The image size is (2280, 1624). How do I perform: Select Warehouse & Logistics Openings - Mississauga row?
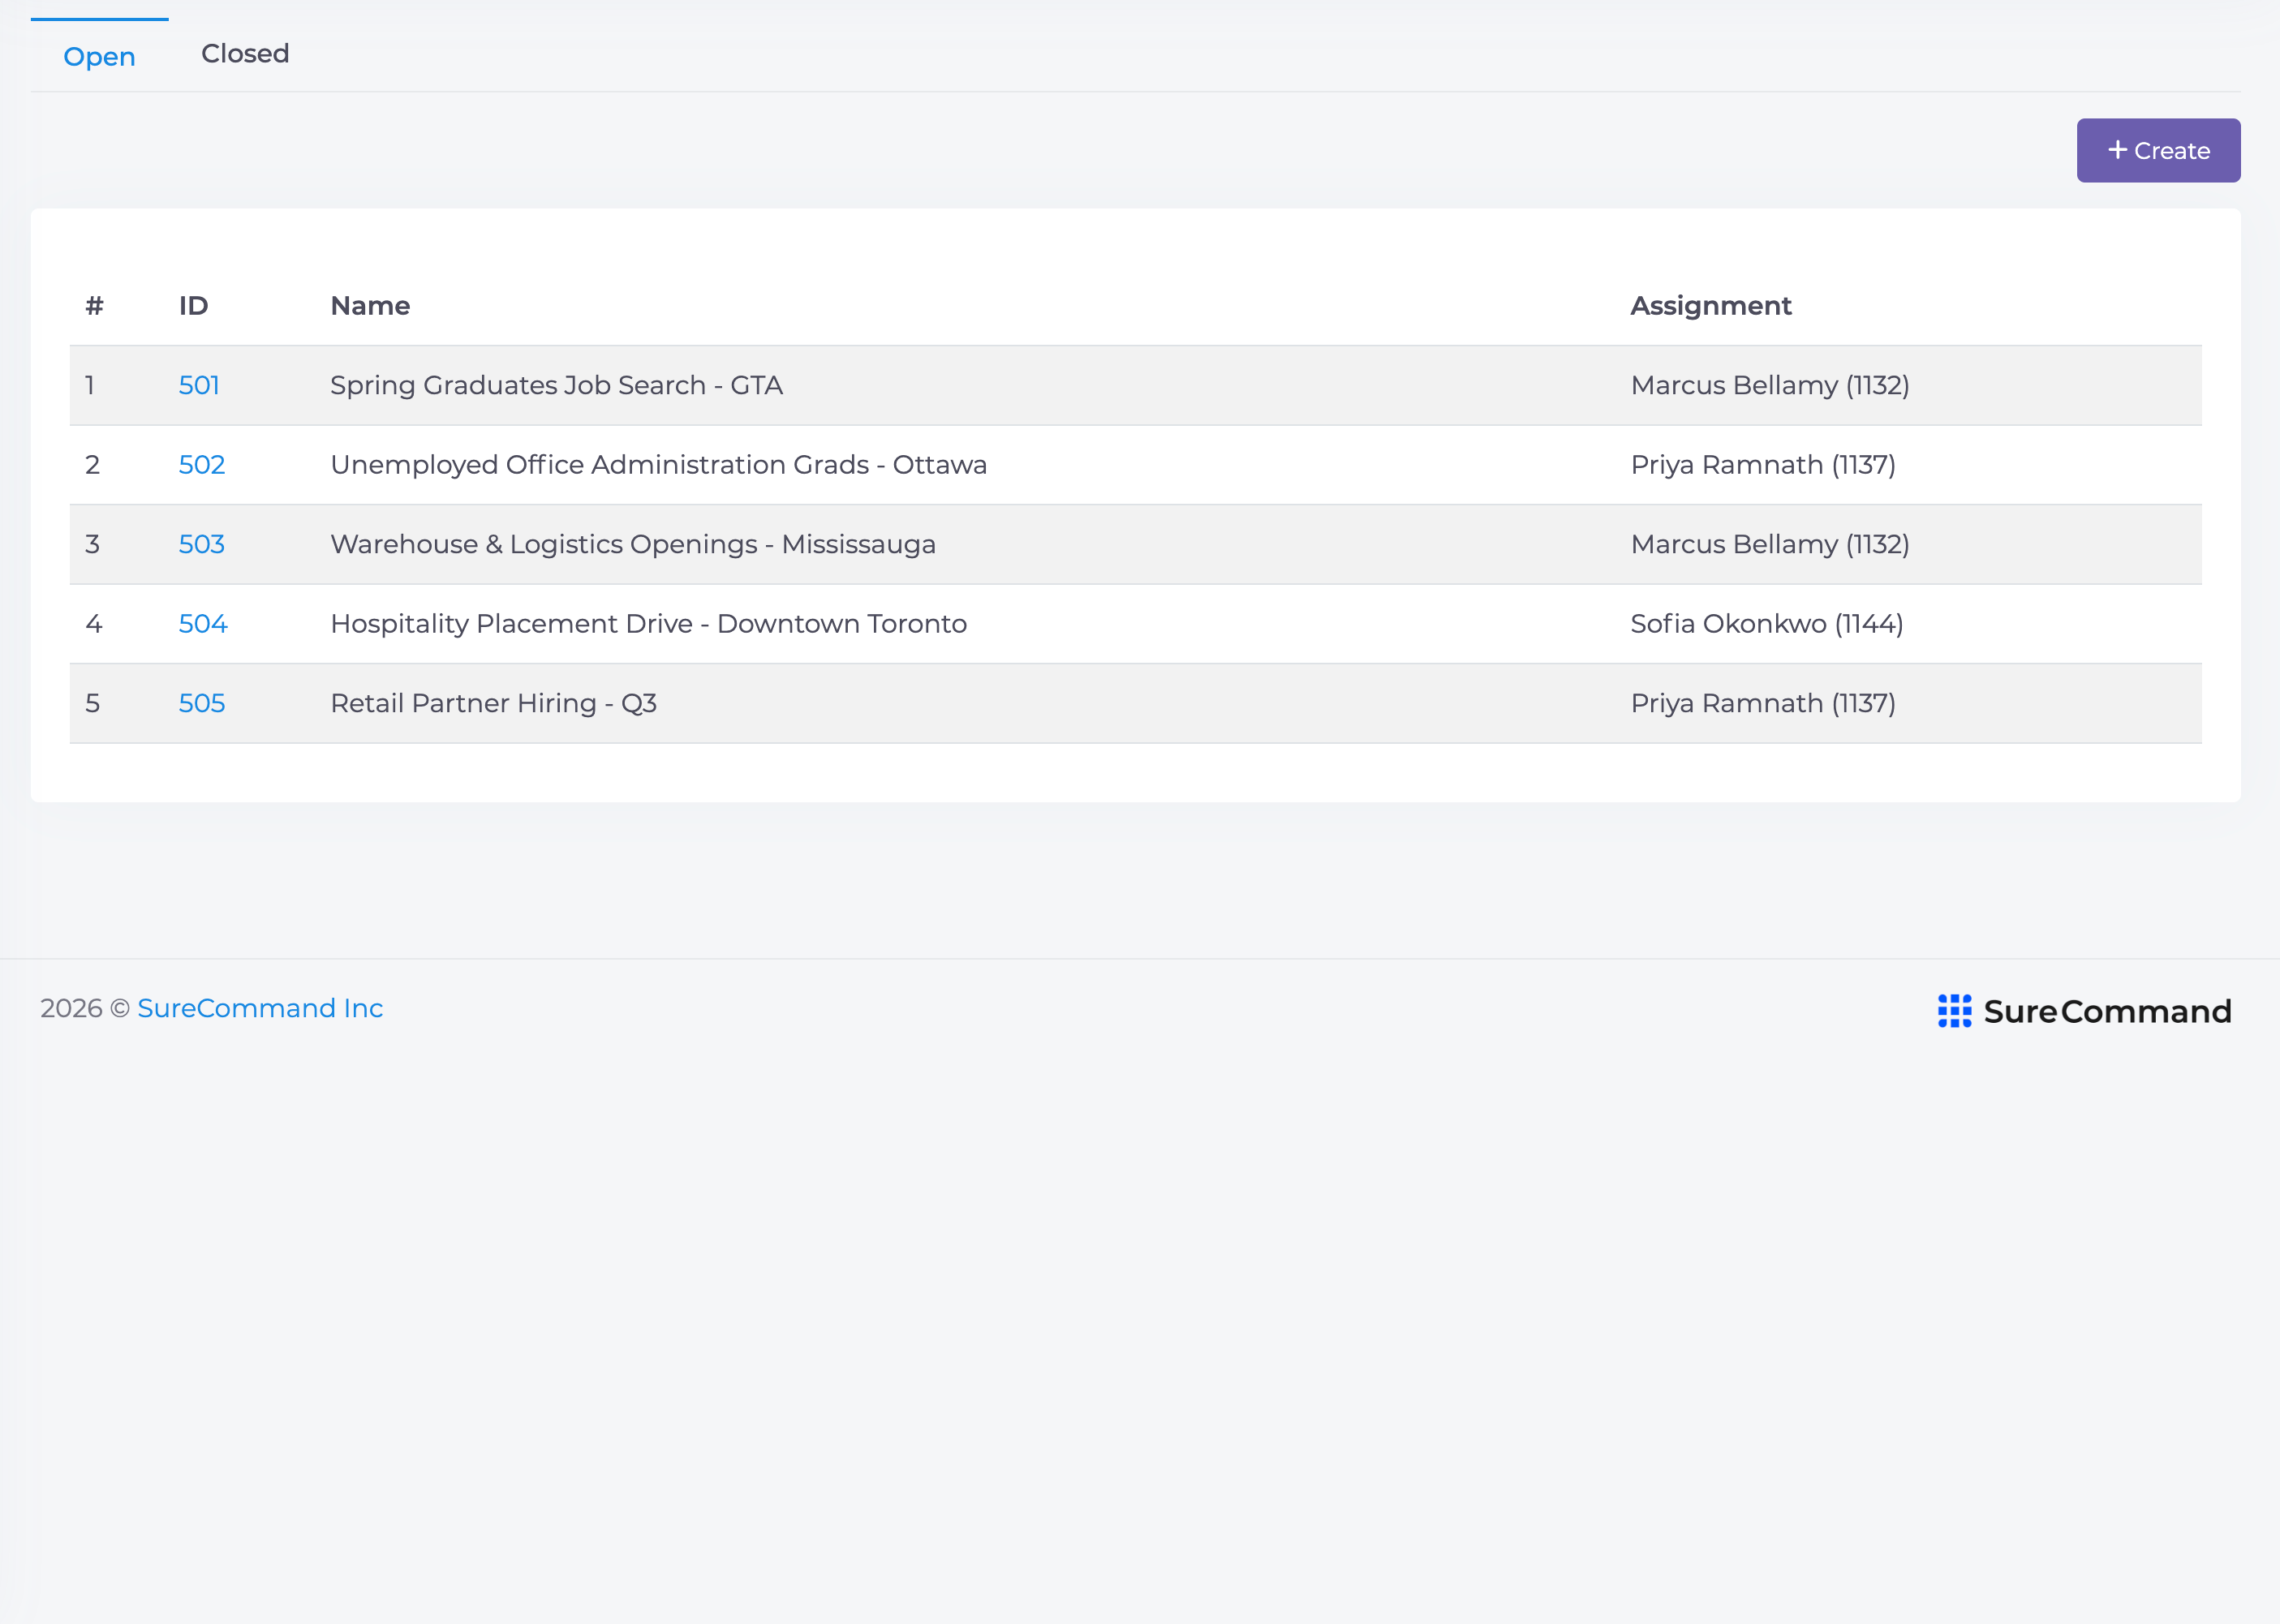[1136, 545]
